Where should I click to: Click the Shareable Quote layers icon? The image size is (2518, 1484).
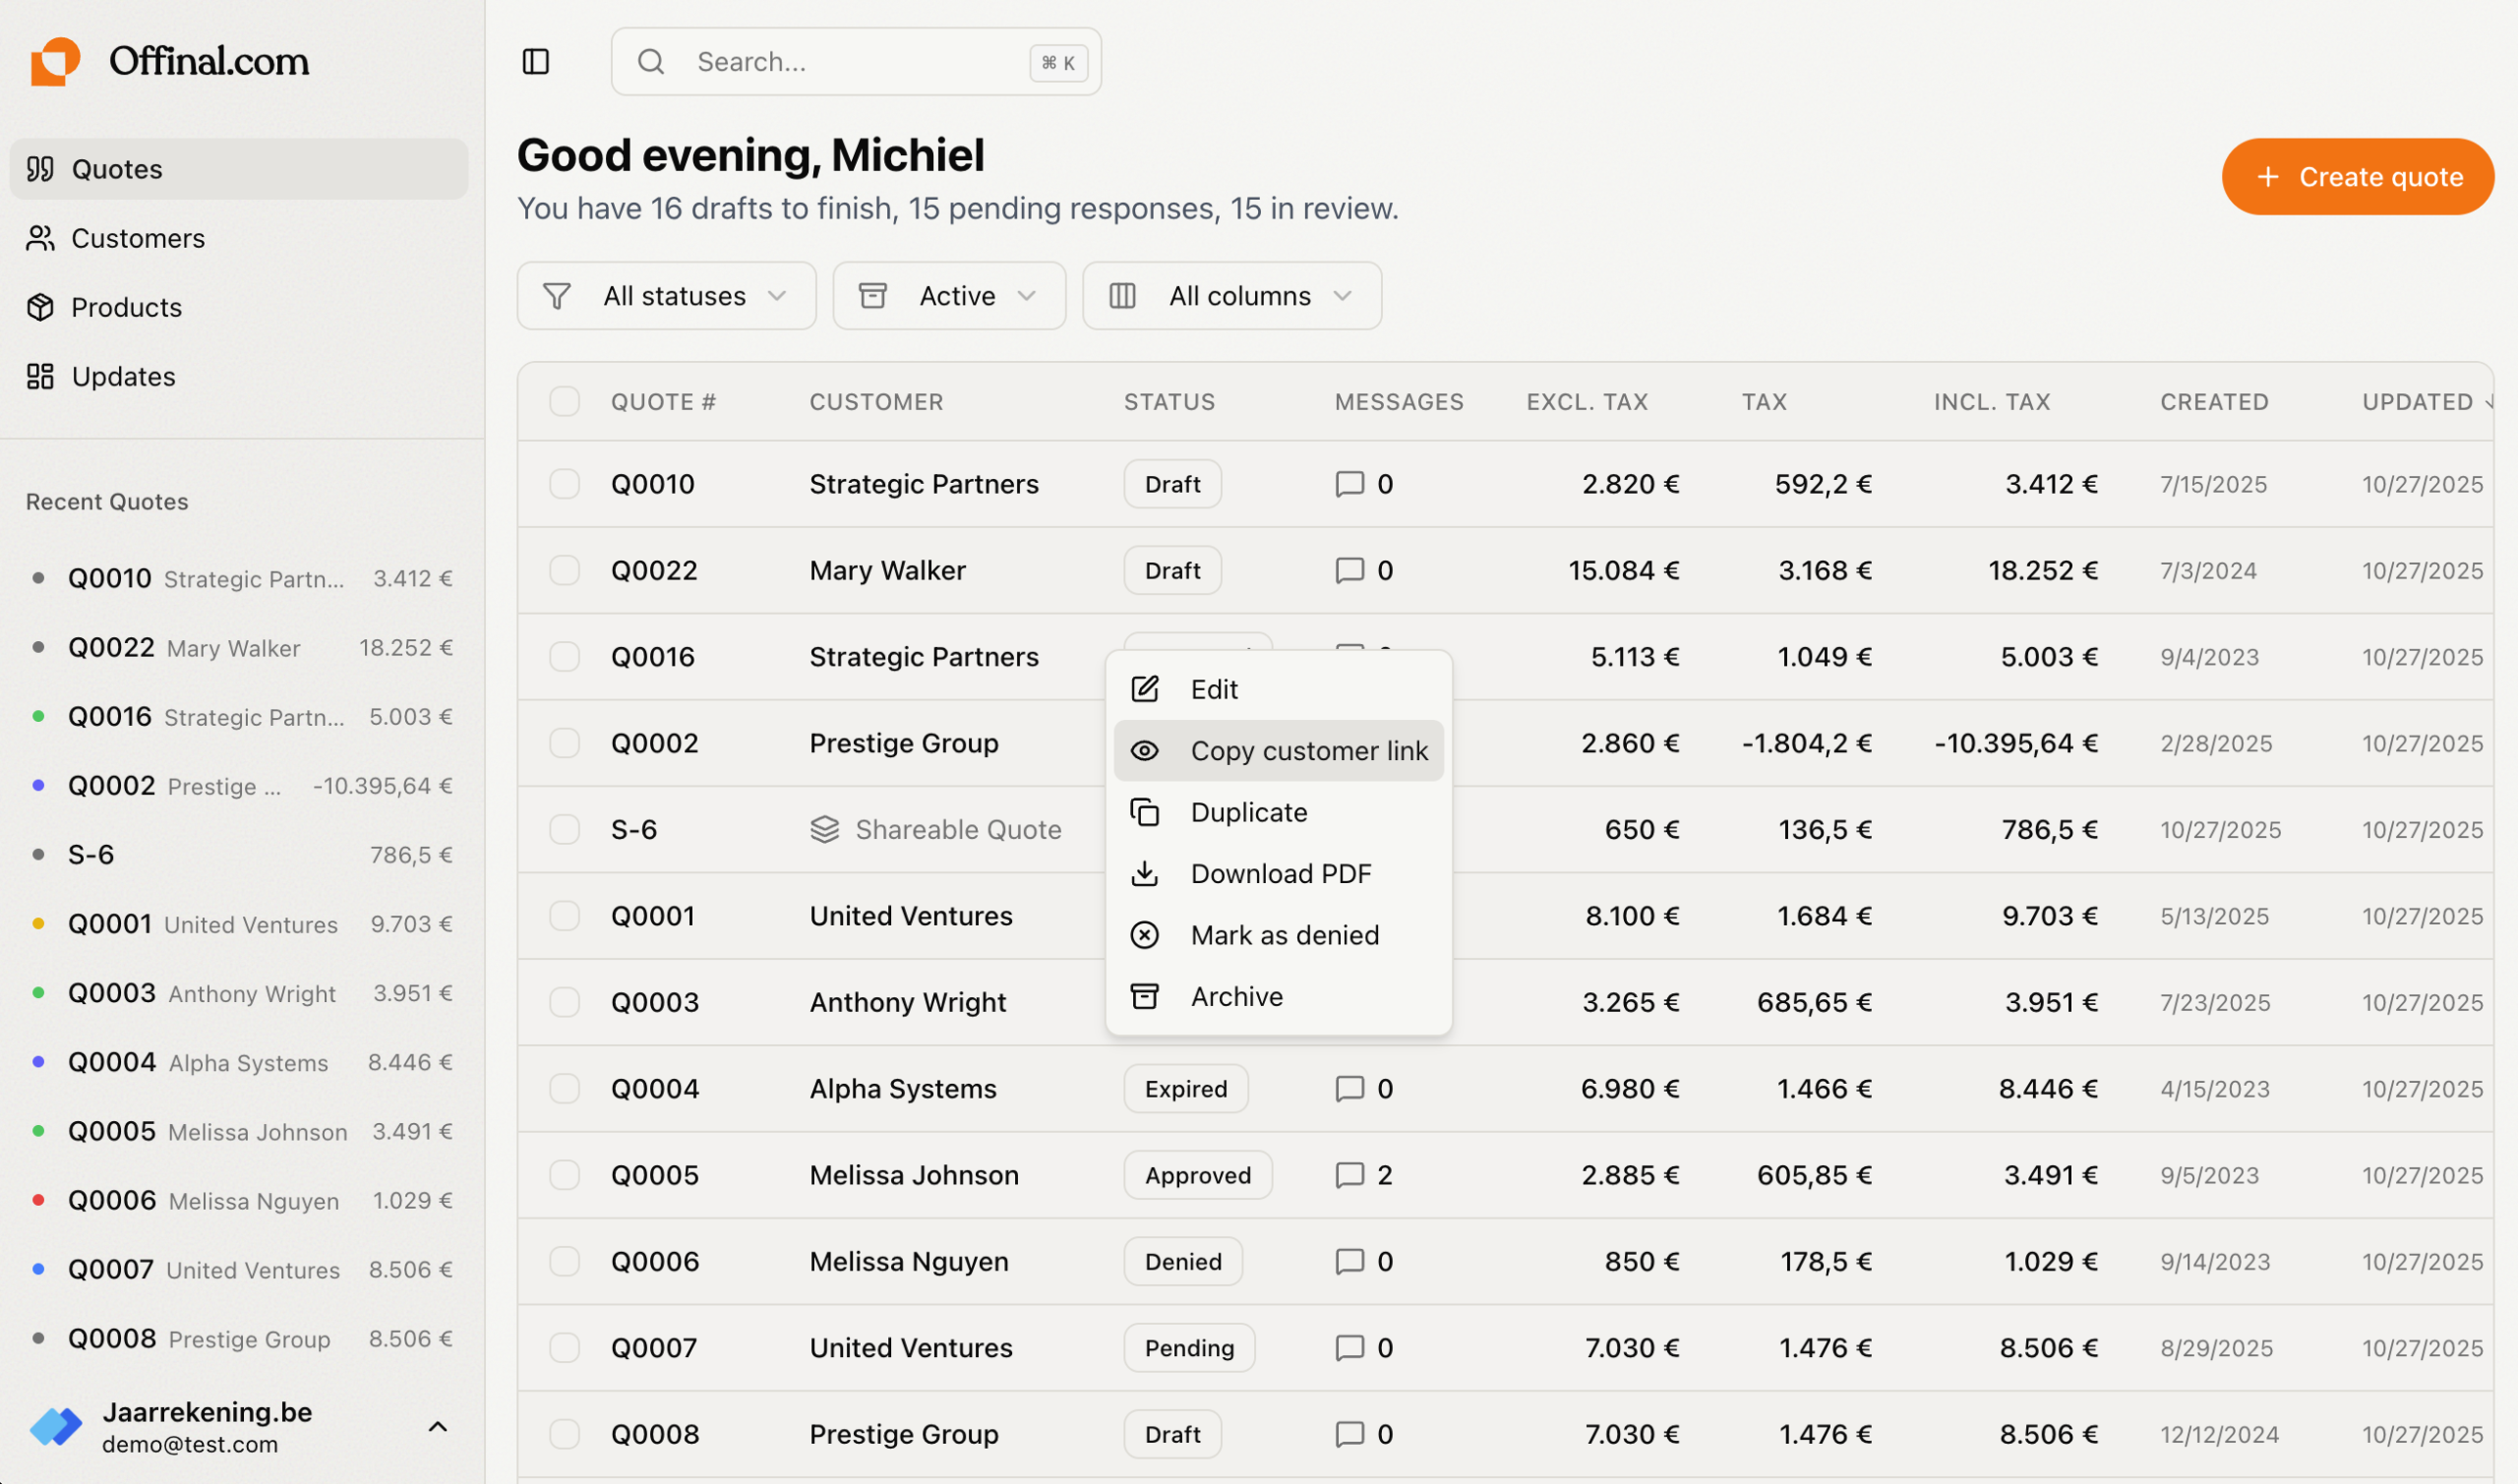(825, 829)
